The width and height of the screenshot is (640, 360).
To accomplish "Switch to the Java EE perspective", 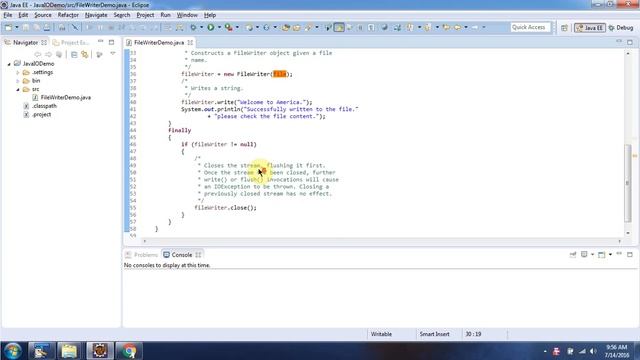I will pyautogui.click(x=589, y=28).
